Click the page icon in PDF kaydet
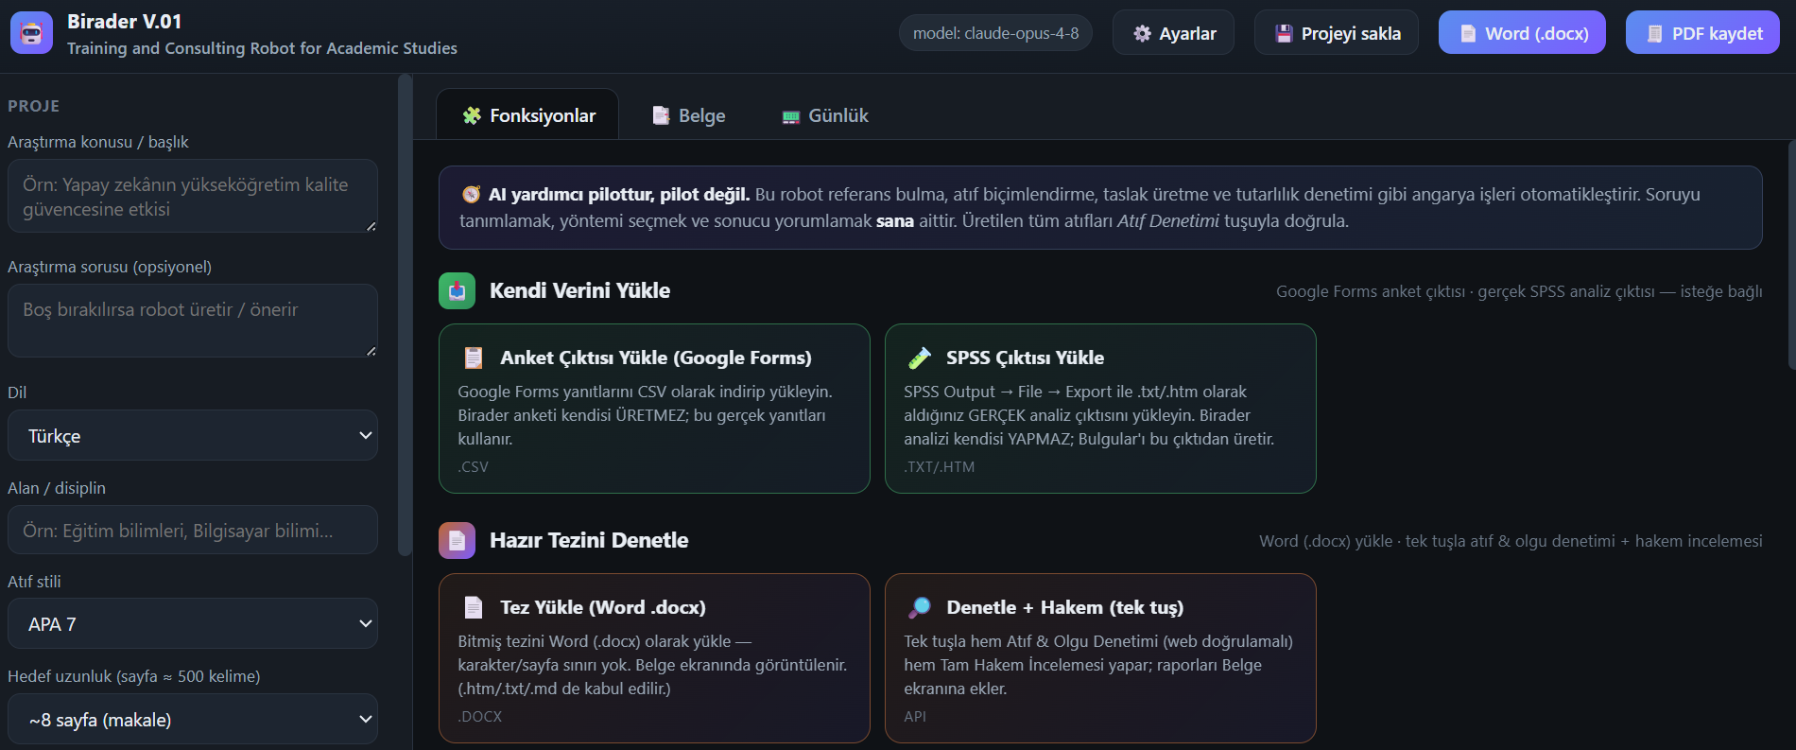Viewport: 1796px width, 750px height. 1655,34
